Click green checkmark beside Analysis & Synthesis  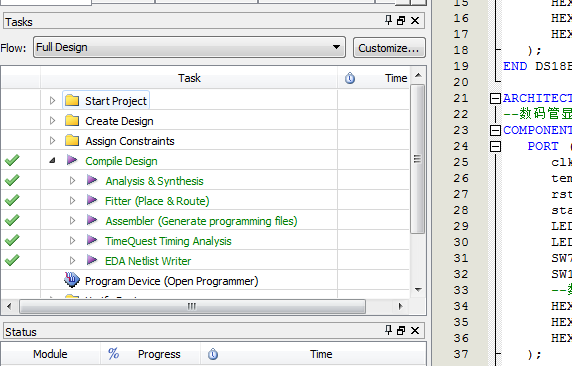(12, 180)
